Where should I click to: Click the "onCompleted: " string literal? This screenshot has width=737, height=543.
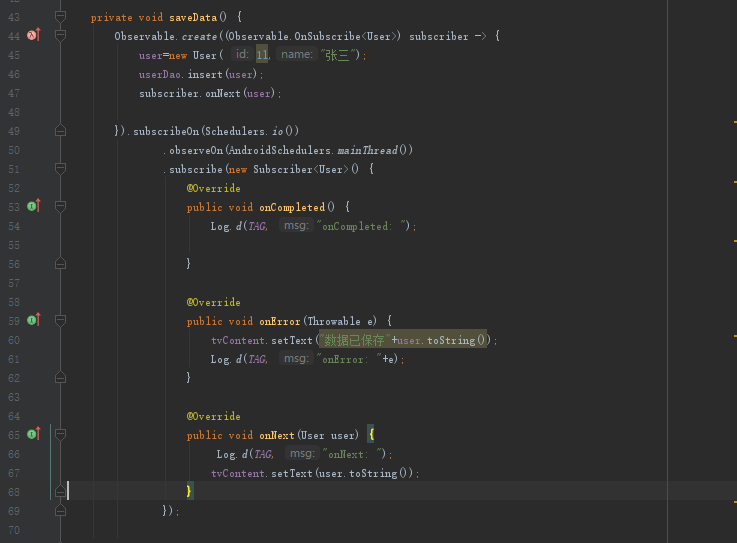(x=362, y=226)
